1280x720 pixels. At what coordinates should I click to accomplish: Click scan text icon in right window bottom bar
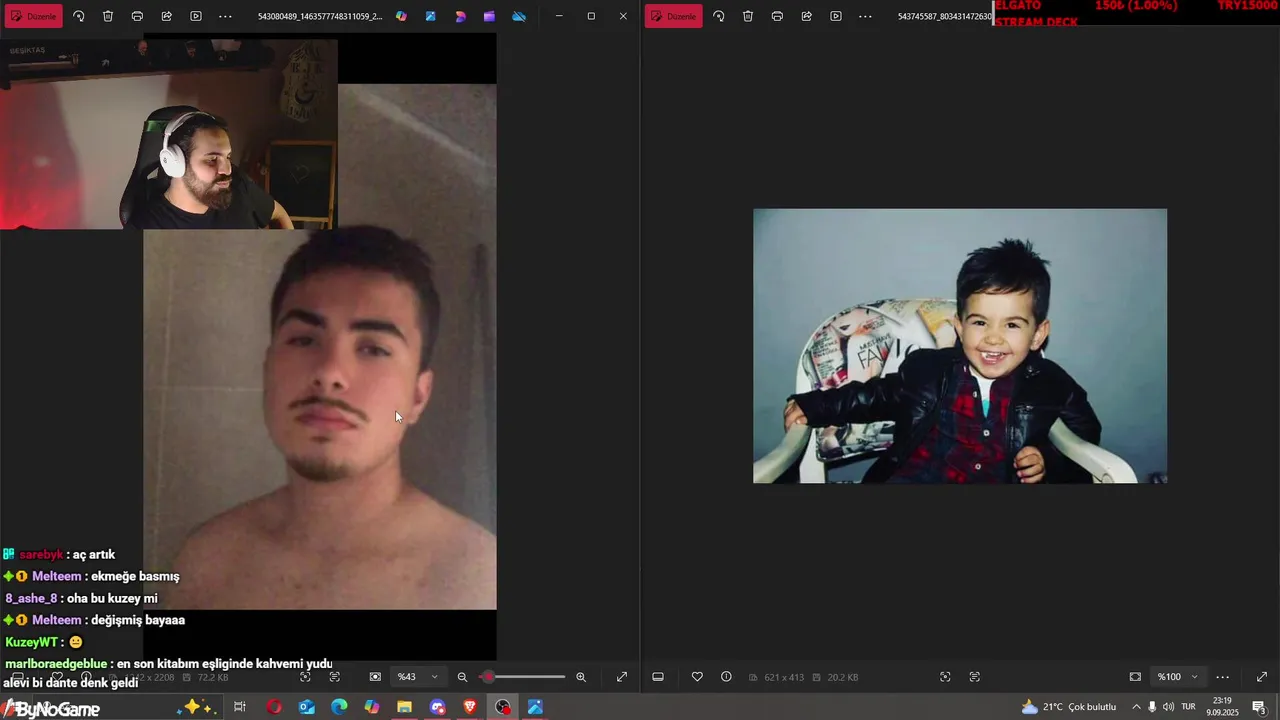tap(975, 677)
